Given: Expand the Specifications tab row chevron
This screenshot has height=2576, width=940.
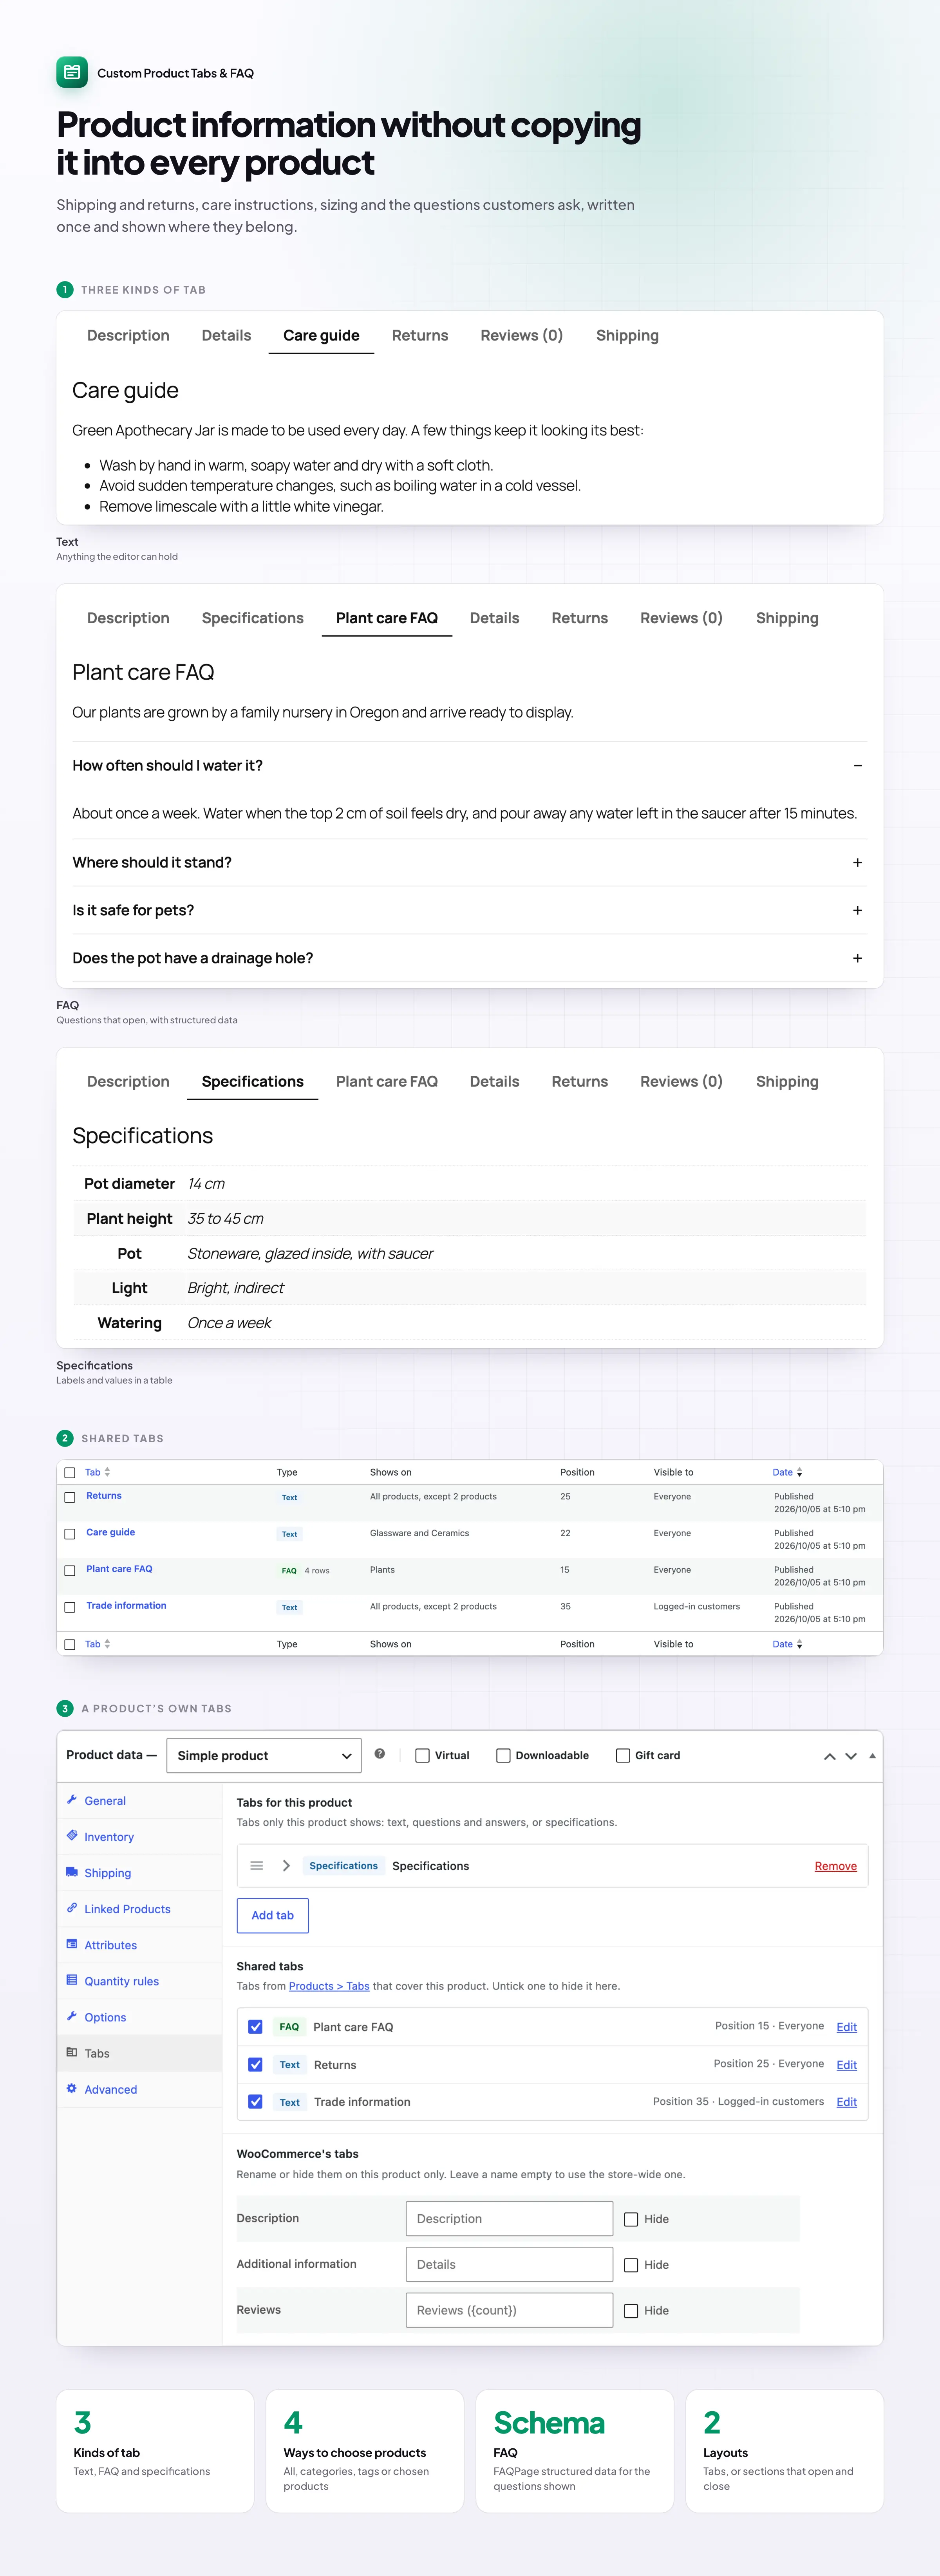Looking at the screenshot, I should [286, 1865].
